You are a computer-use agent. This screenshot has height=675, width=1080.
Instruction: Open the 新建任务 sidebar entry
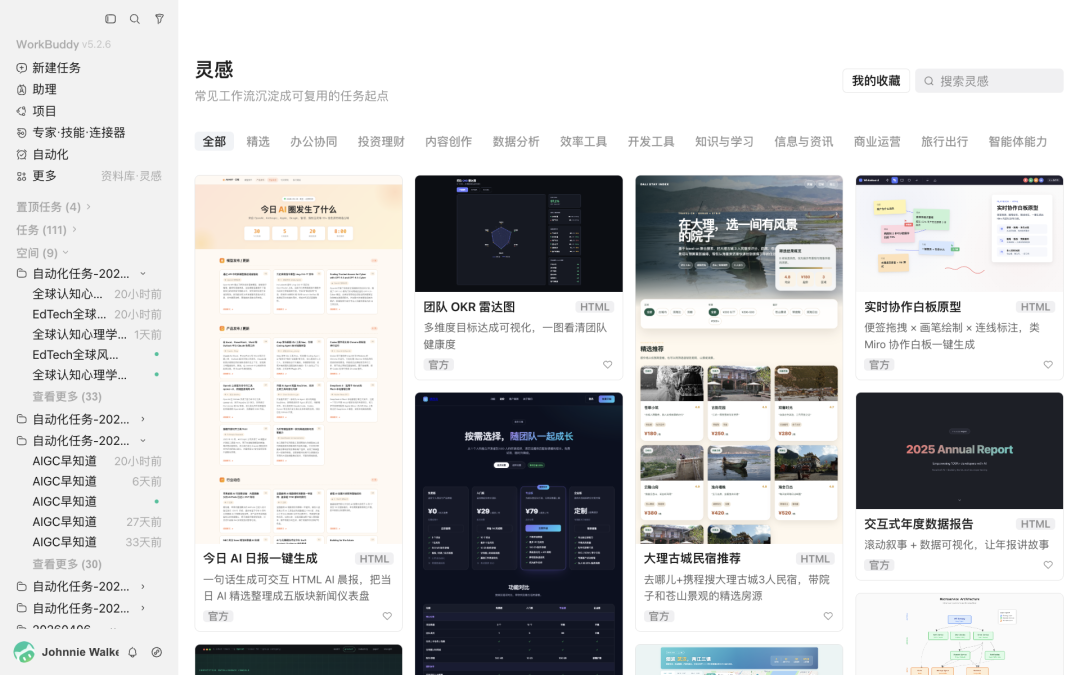(x=89, y=68)
